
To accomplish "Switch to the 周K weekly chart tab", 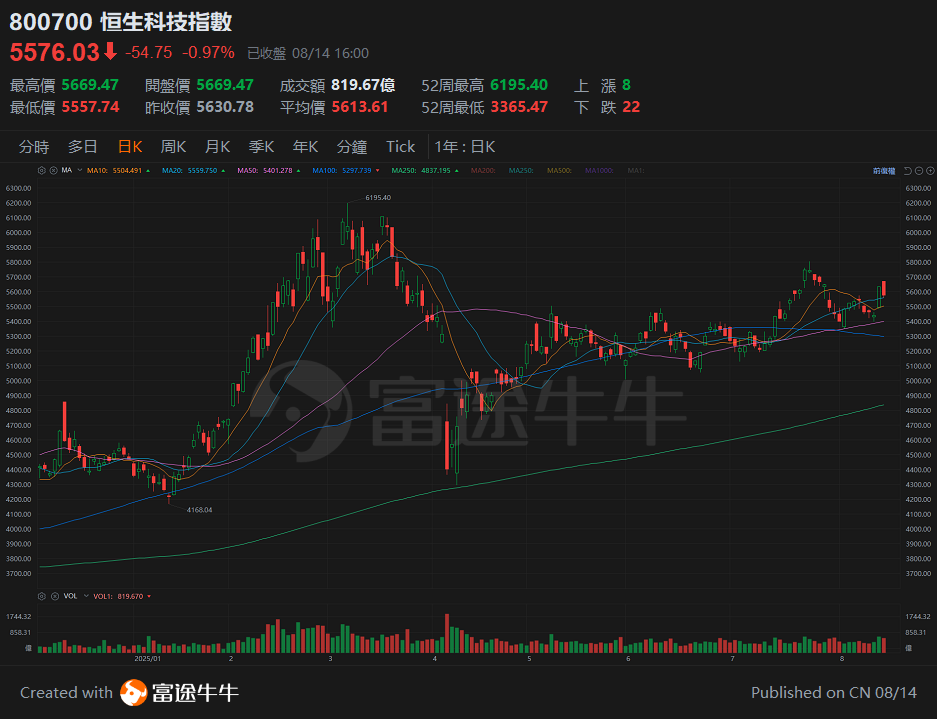I will 172,146.
